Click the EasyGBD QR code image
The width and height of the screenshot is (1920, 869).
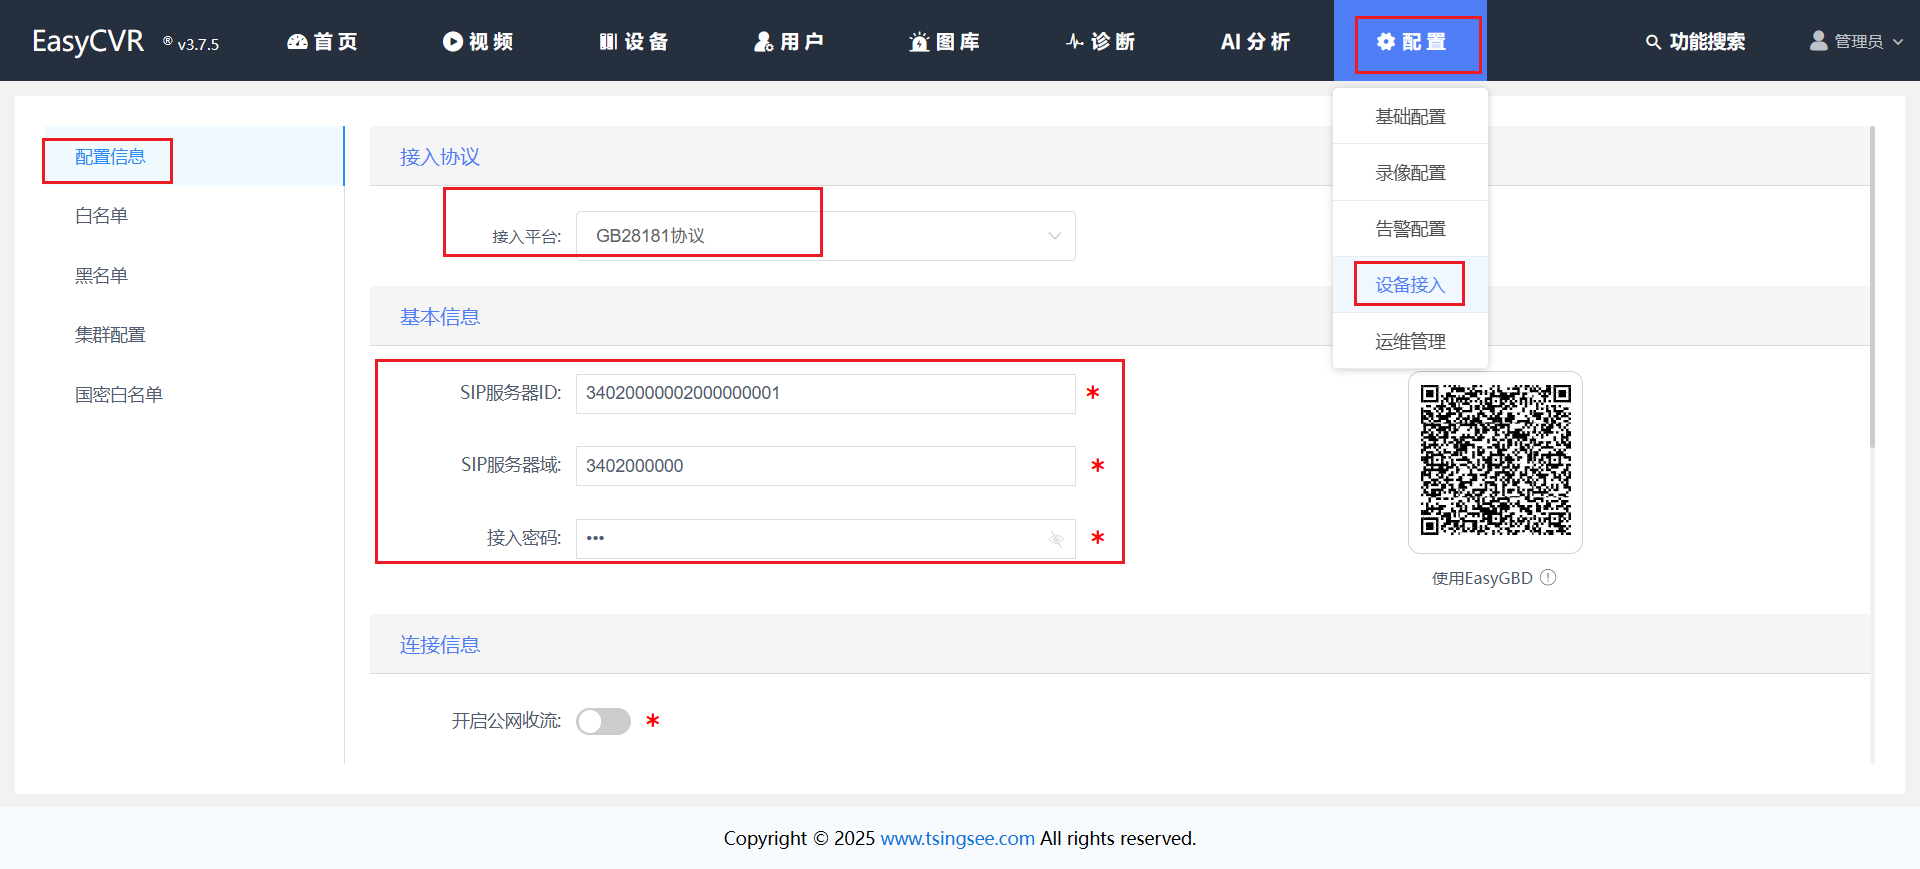tap(1495, 461)
